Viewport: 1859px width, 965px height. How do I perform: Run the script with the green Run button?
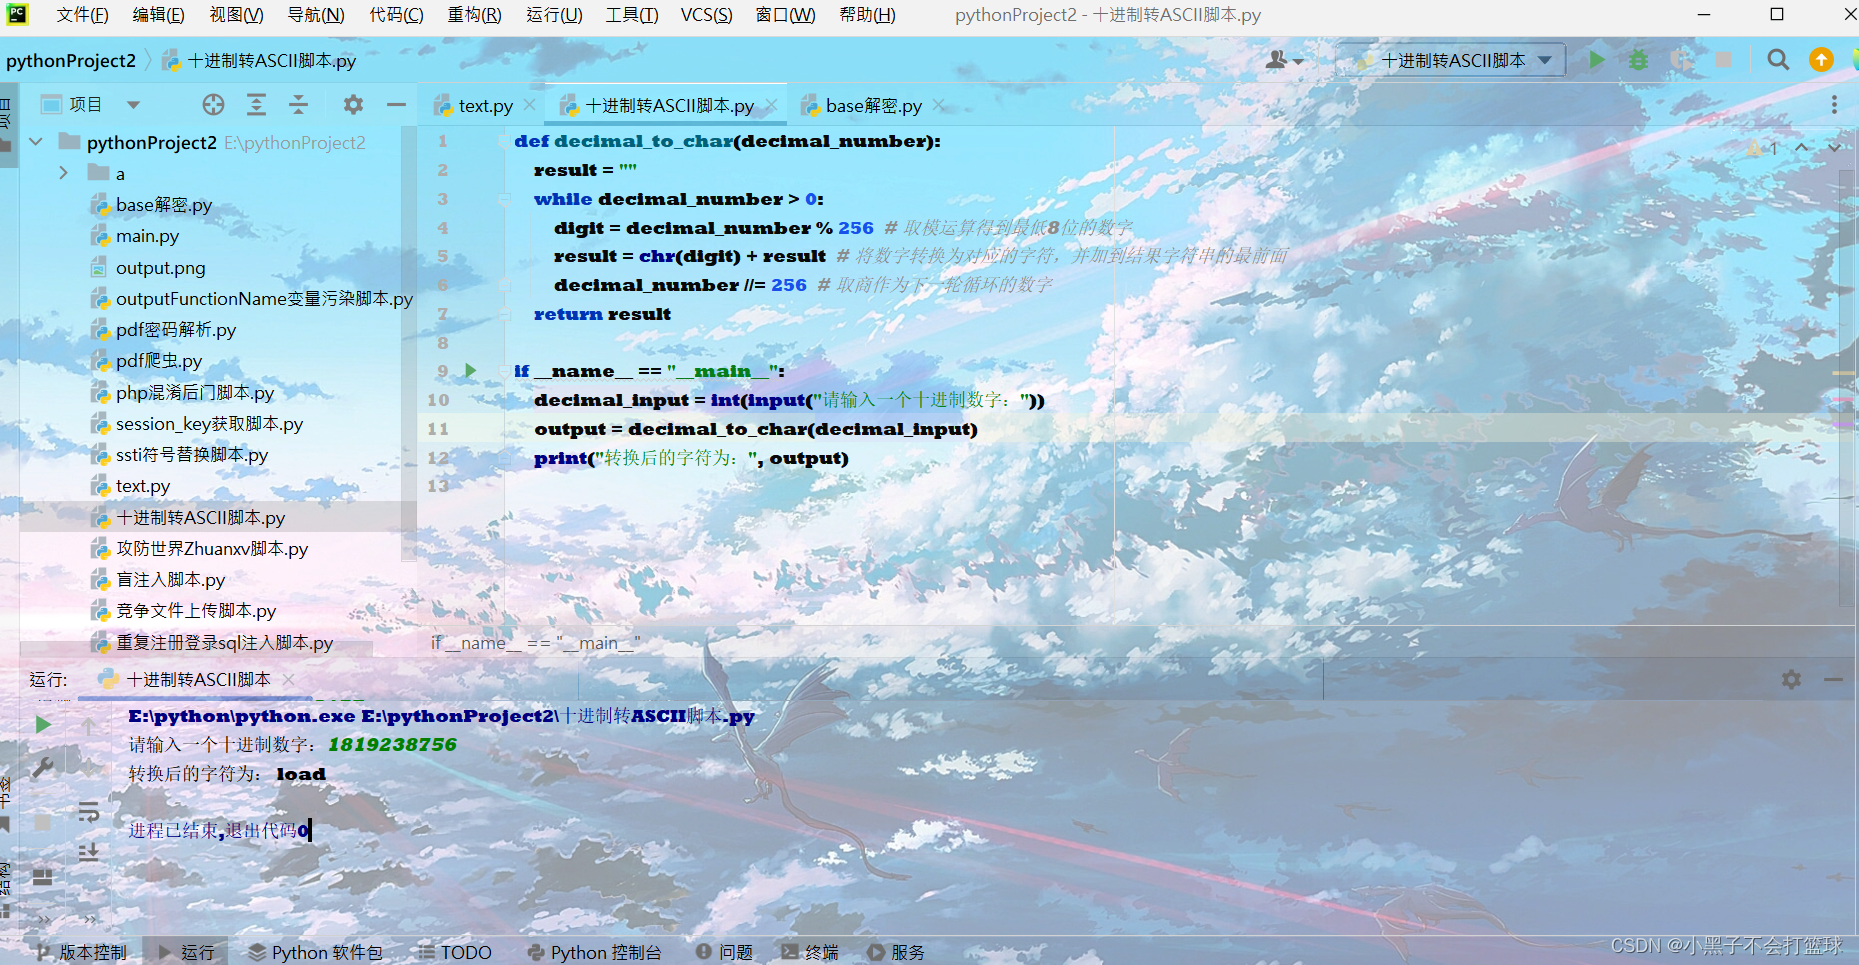point(1596,60)
